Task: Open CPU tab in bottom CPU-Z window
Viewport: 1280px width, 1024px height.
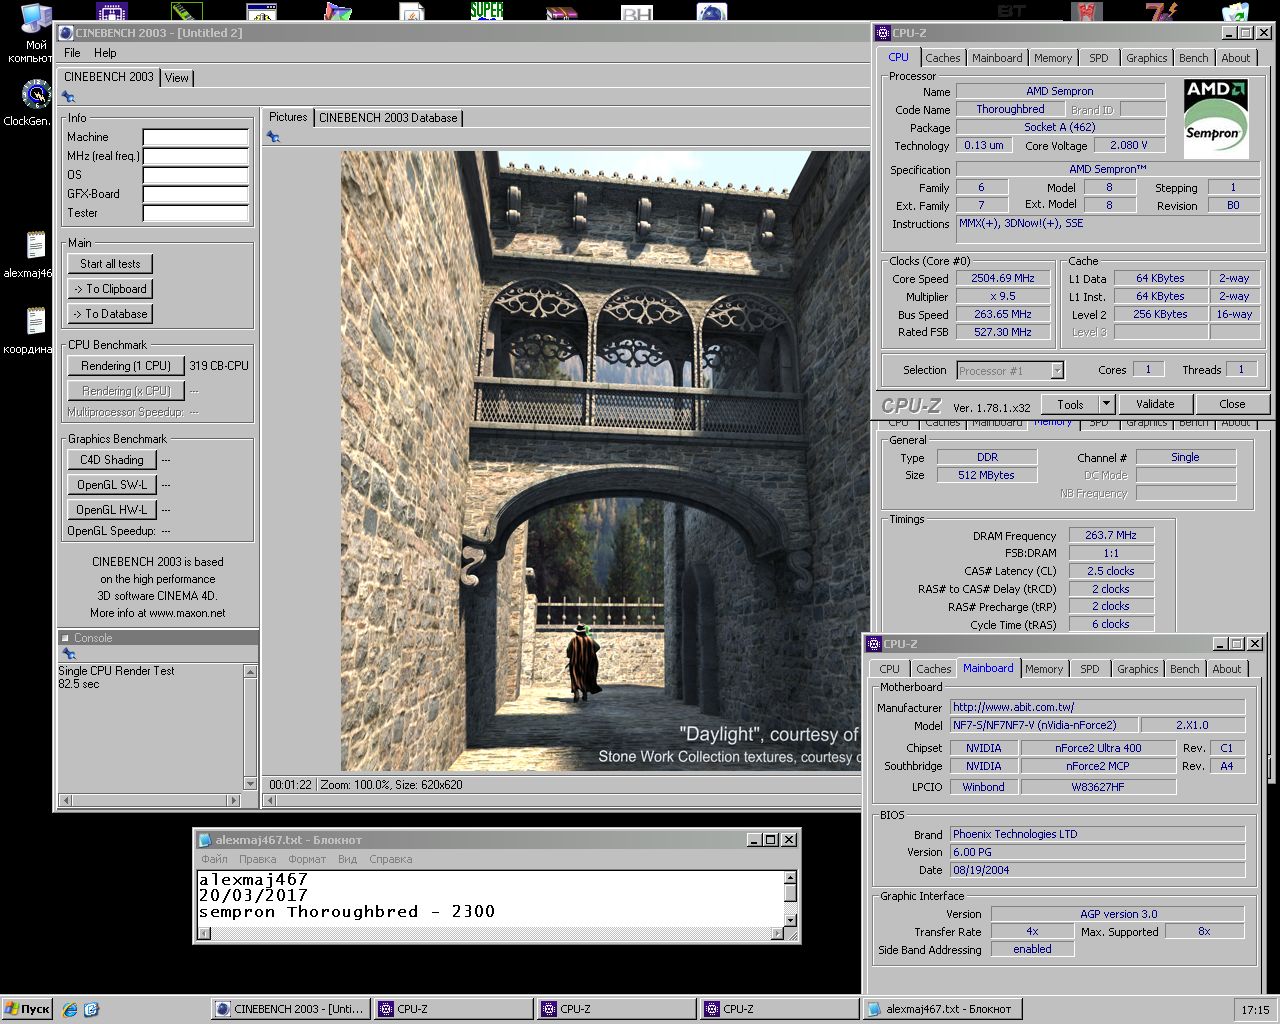Action: point(889,669)
